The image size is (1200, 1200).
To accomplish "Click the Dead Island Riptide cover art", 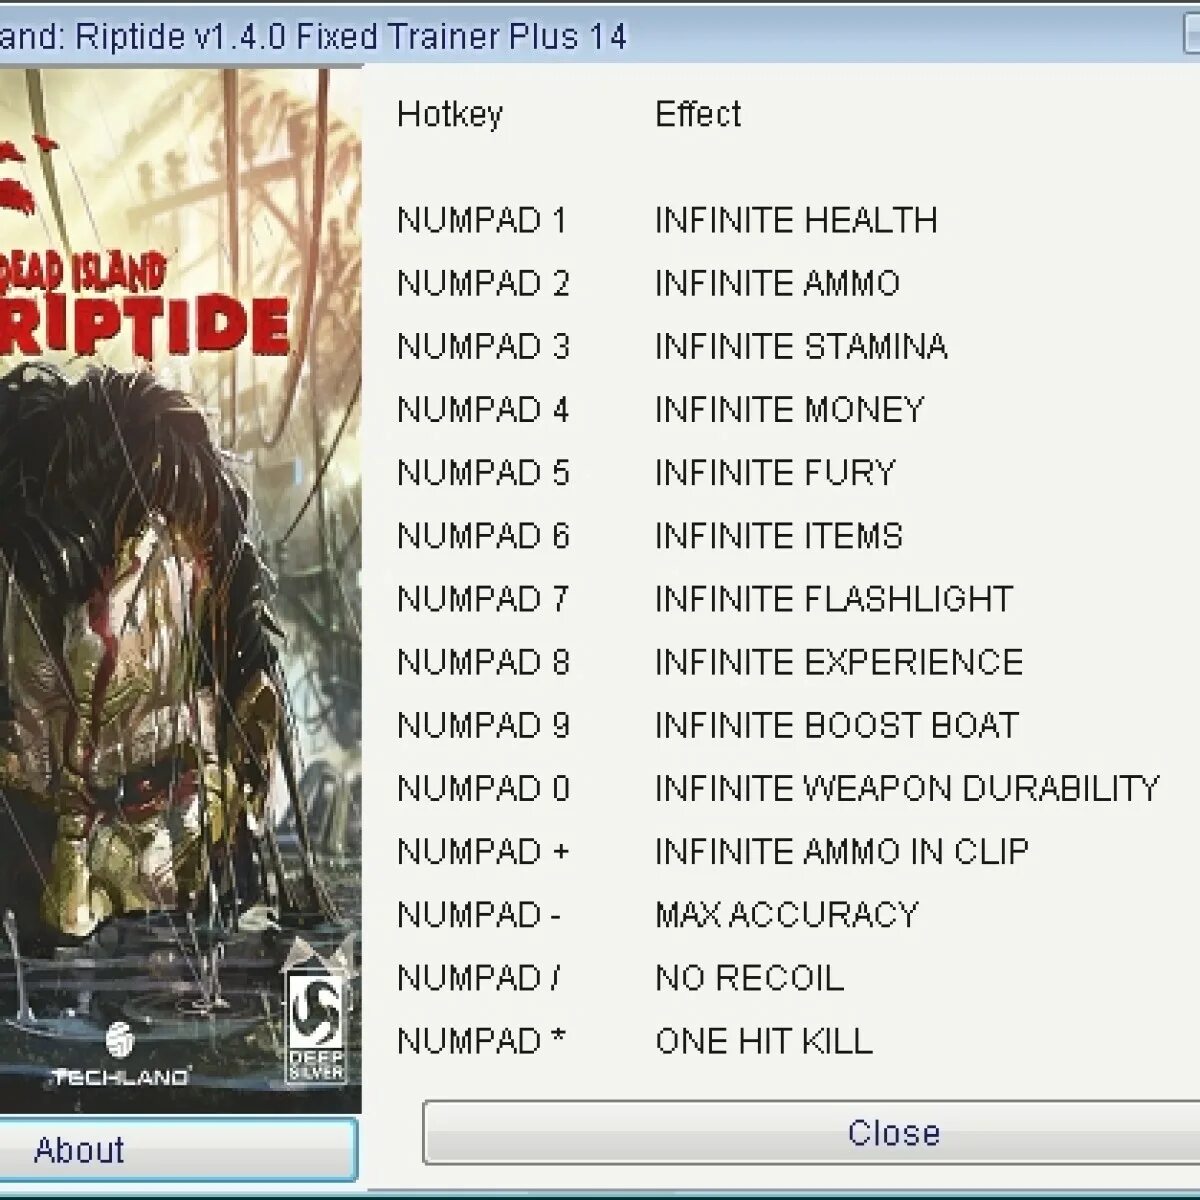I will (x=180, y=590).
